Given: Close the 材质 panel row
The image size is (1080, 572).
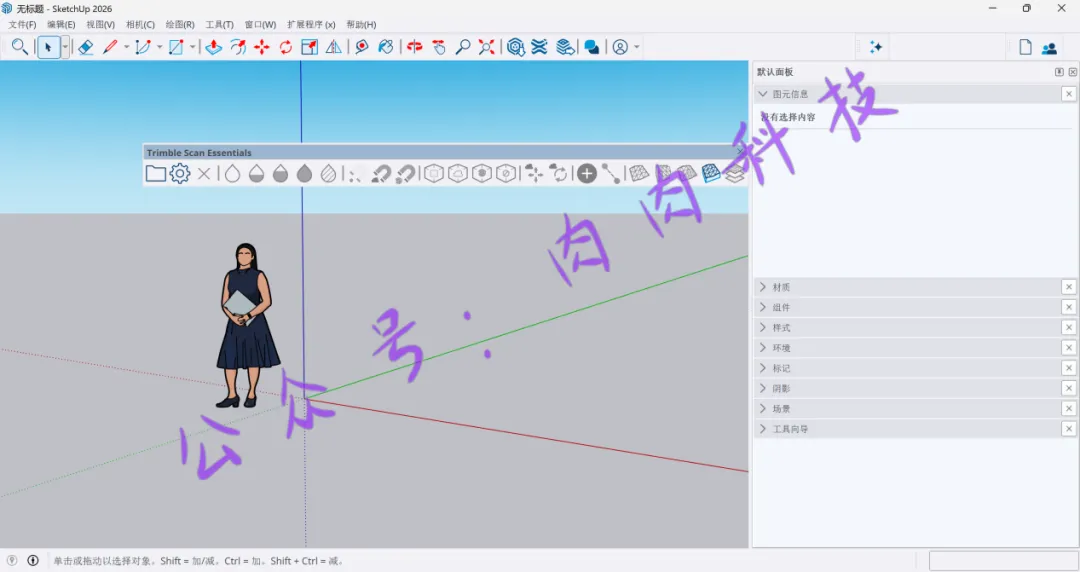Looking at the screenshot, I should (1068, 287).
